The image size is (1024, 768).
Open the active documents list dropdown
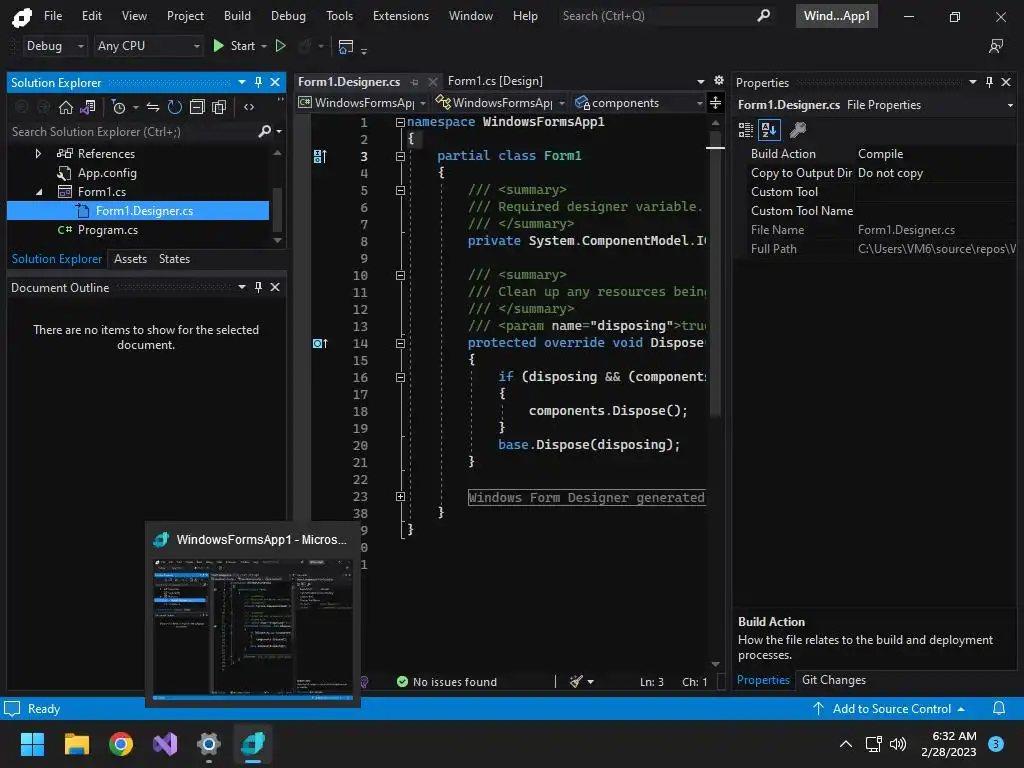701,81
